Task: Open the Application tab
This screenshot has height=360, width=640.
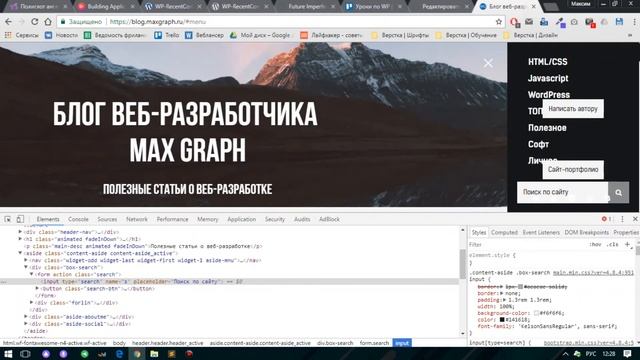Action: tap(242, 219)
